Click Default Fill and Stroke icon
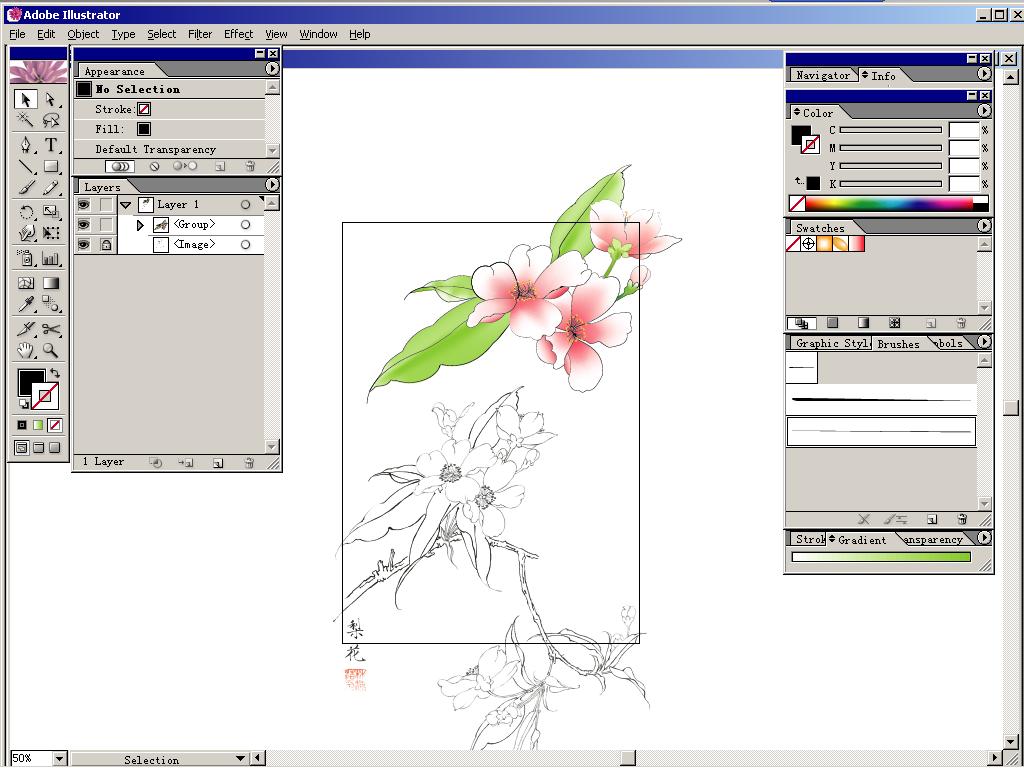 point(24,404)
